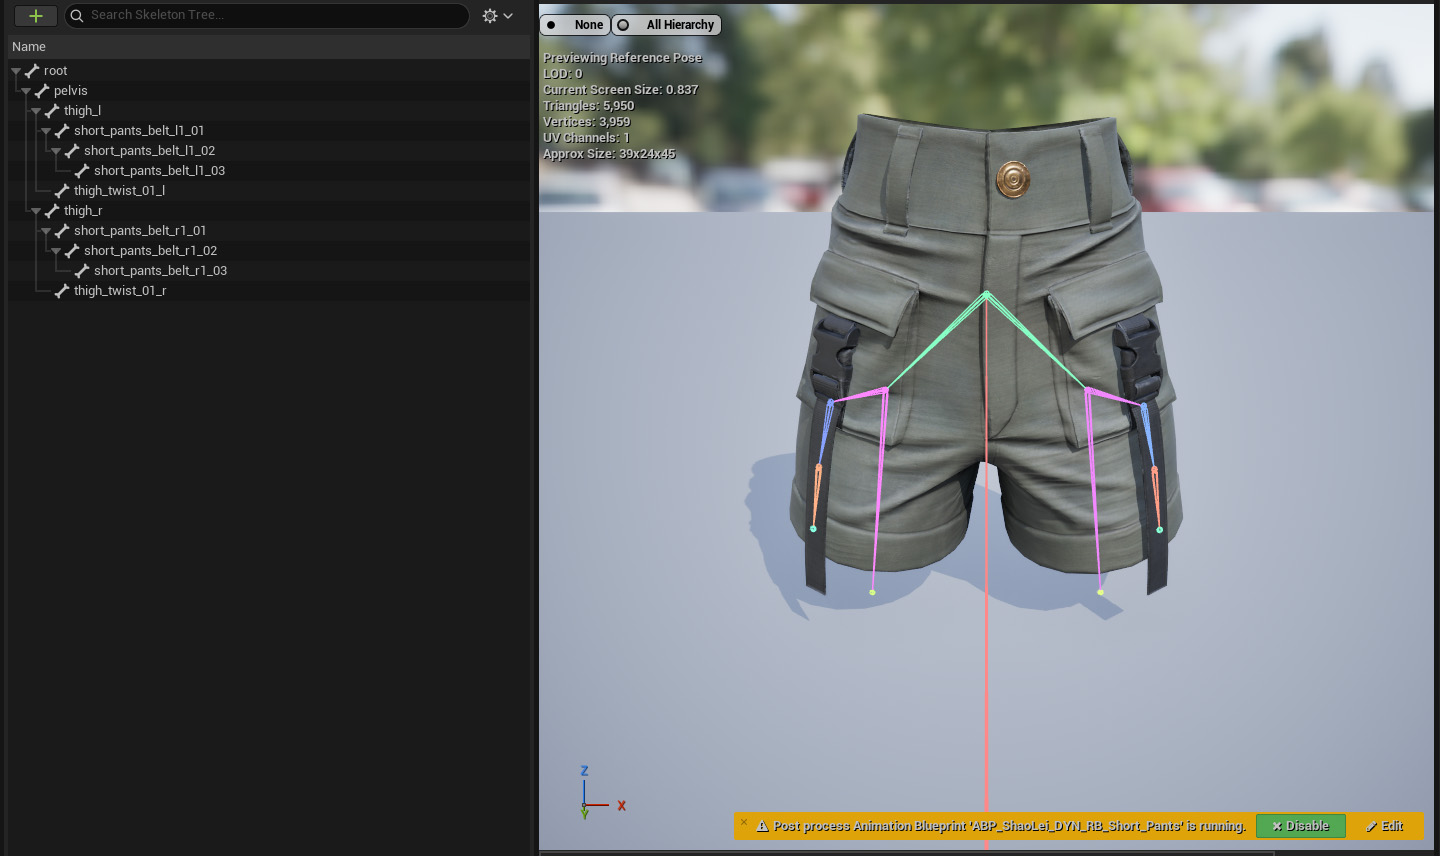Collapse the thigh_l expander arrow
The image size is (1440, 856).
pos(36,111)
